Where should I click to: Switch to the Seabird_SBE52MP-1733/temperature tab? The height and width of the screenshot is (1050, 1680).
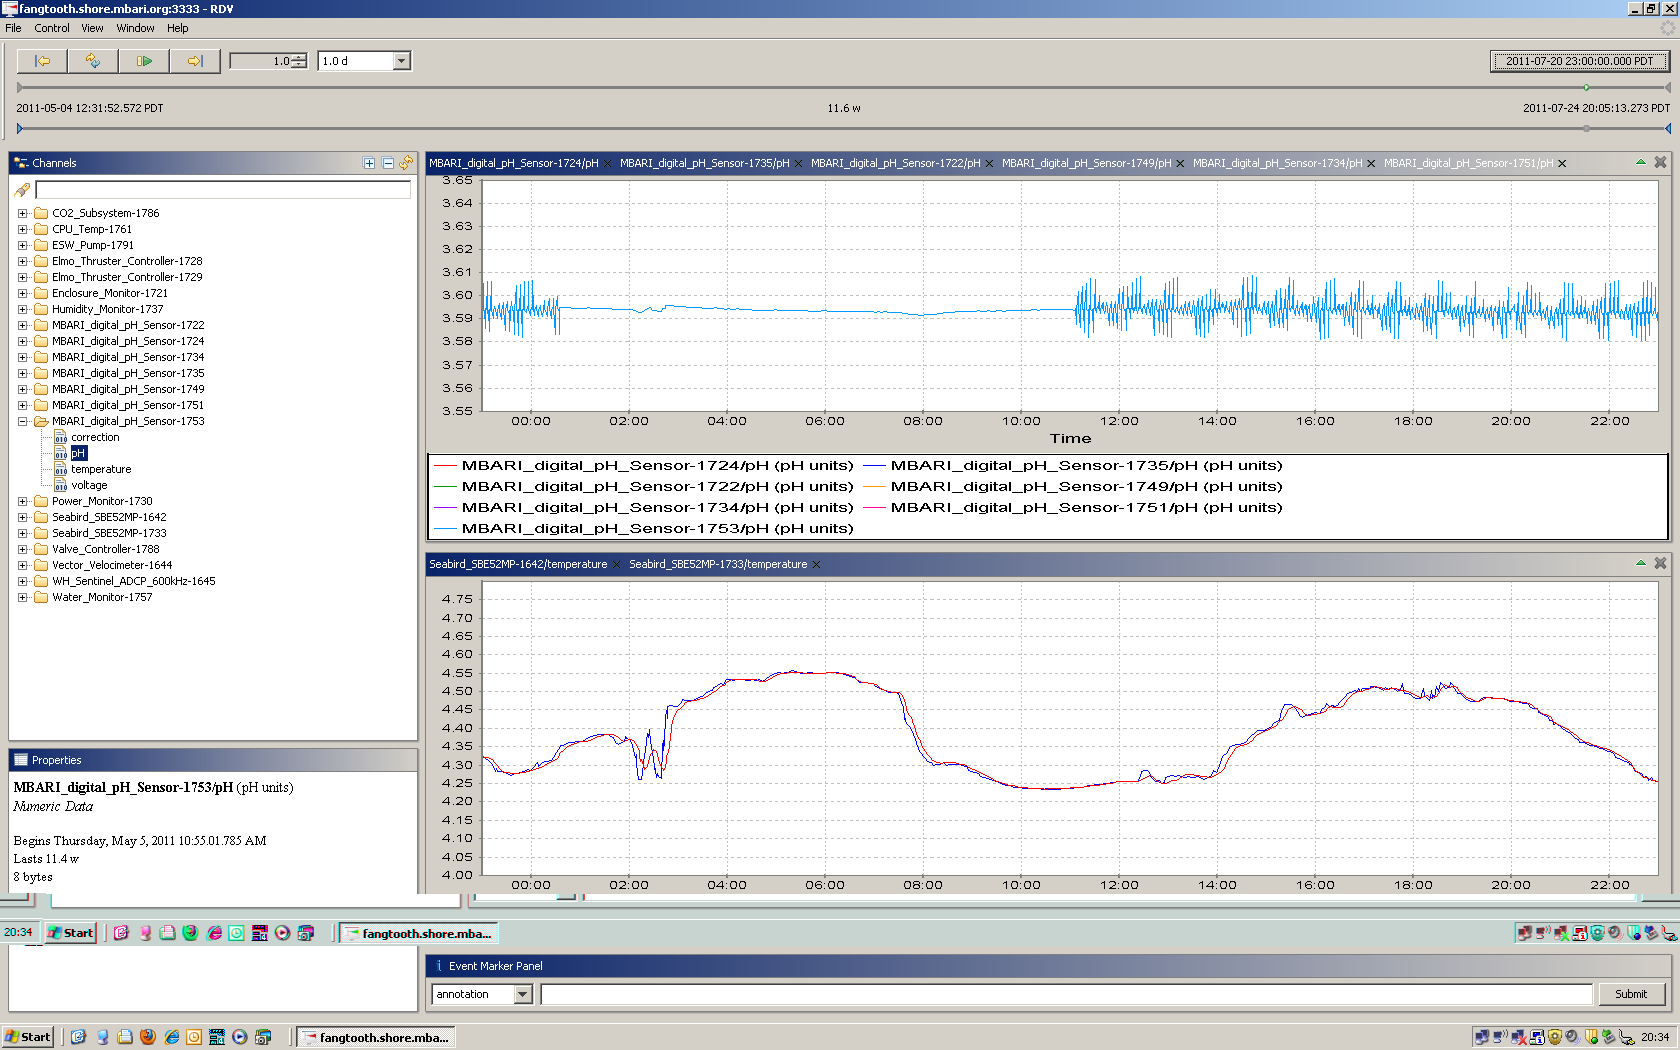coord(718,564)
